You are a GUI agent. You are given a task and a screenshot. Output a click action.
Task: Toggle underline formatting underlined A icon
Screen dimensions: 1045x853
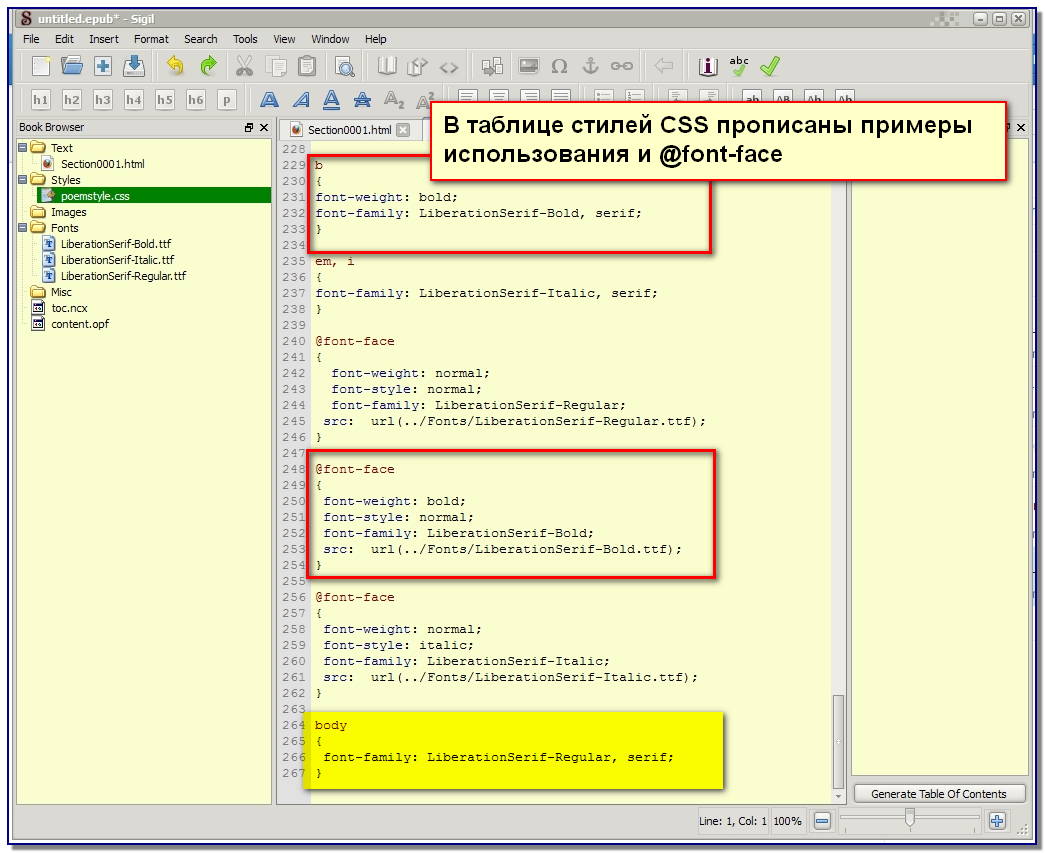(x=331, y=100)
